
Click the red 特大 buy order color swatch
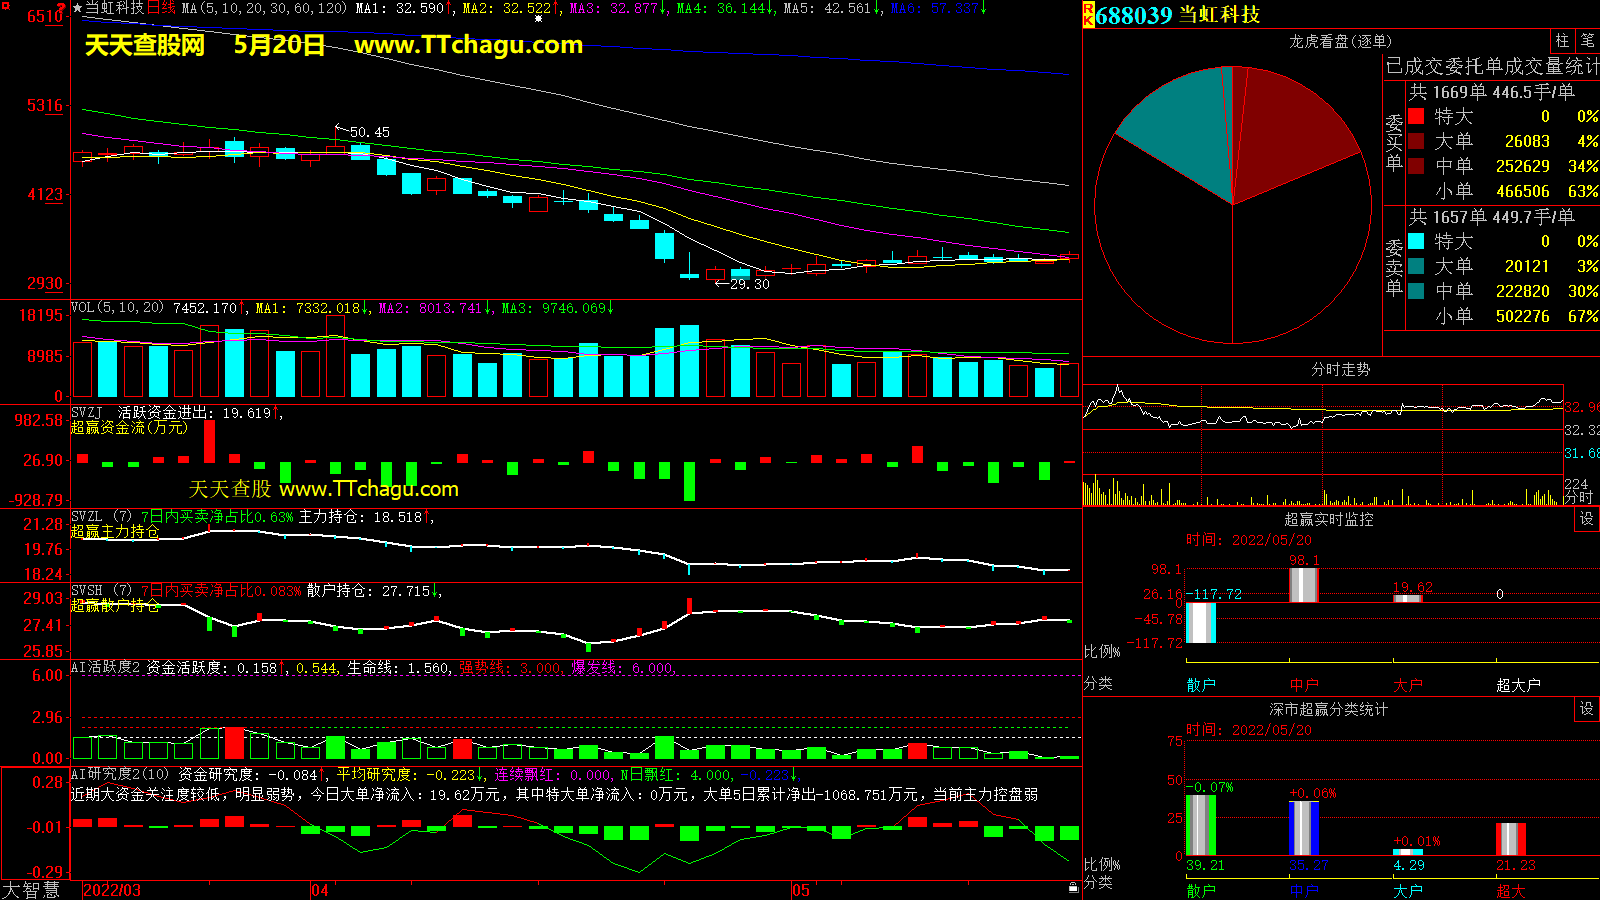pos(1416,117)
